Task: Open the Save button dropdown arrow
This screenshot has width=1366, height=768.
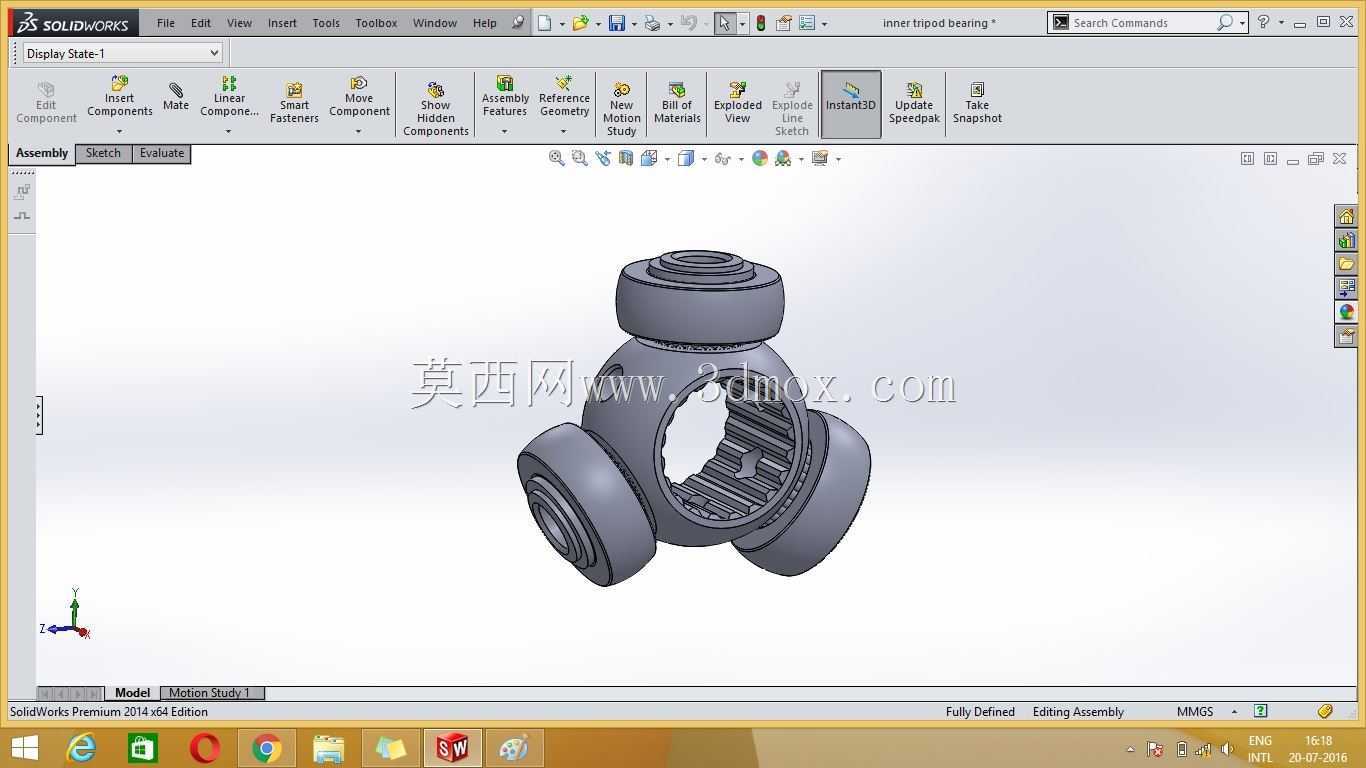Action: [634, 24]
